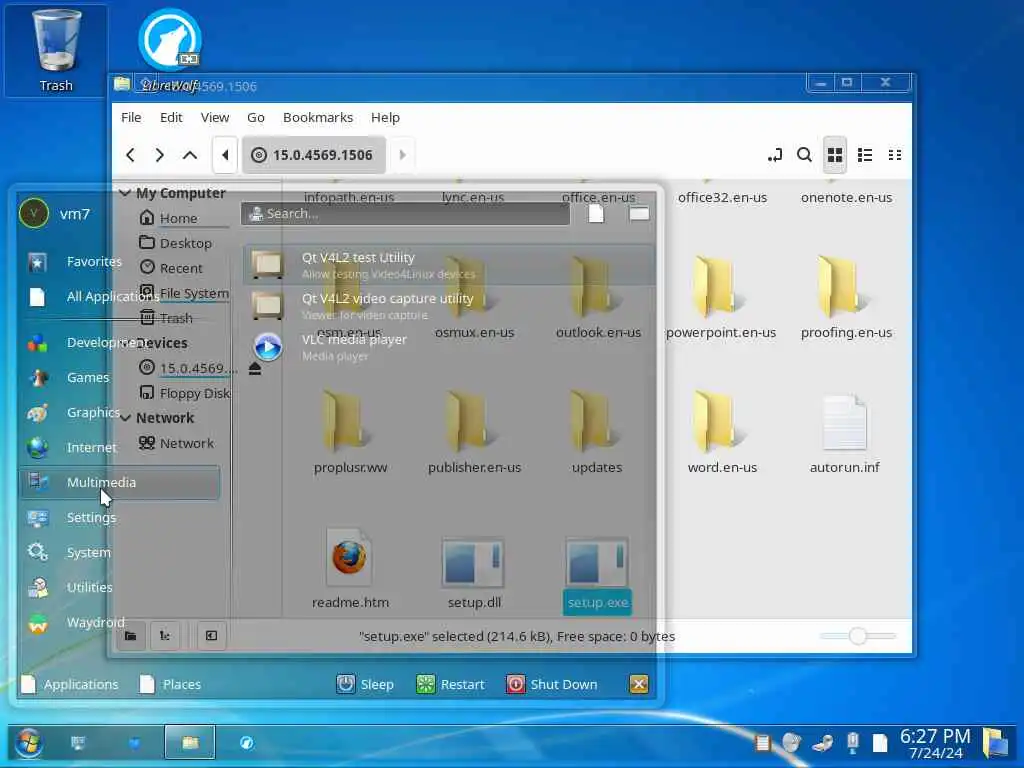The height and width of the screenshot is (768, 1024).
Task: Open the Utilities category
Action: [119, 587]
